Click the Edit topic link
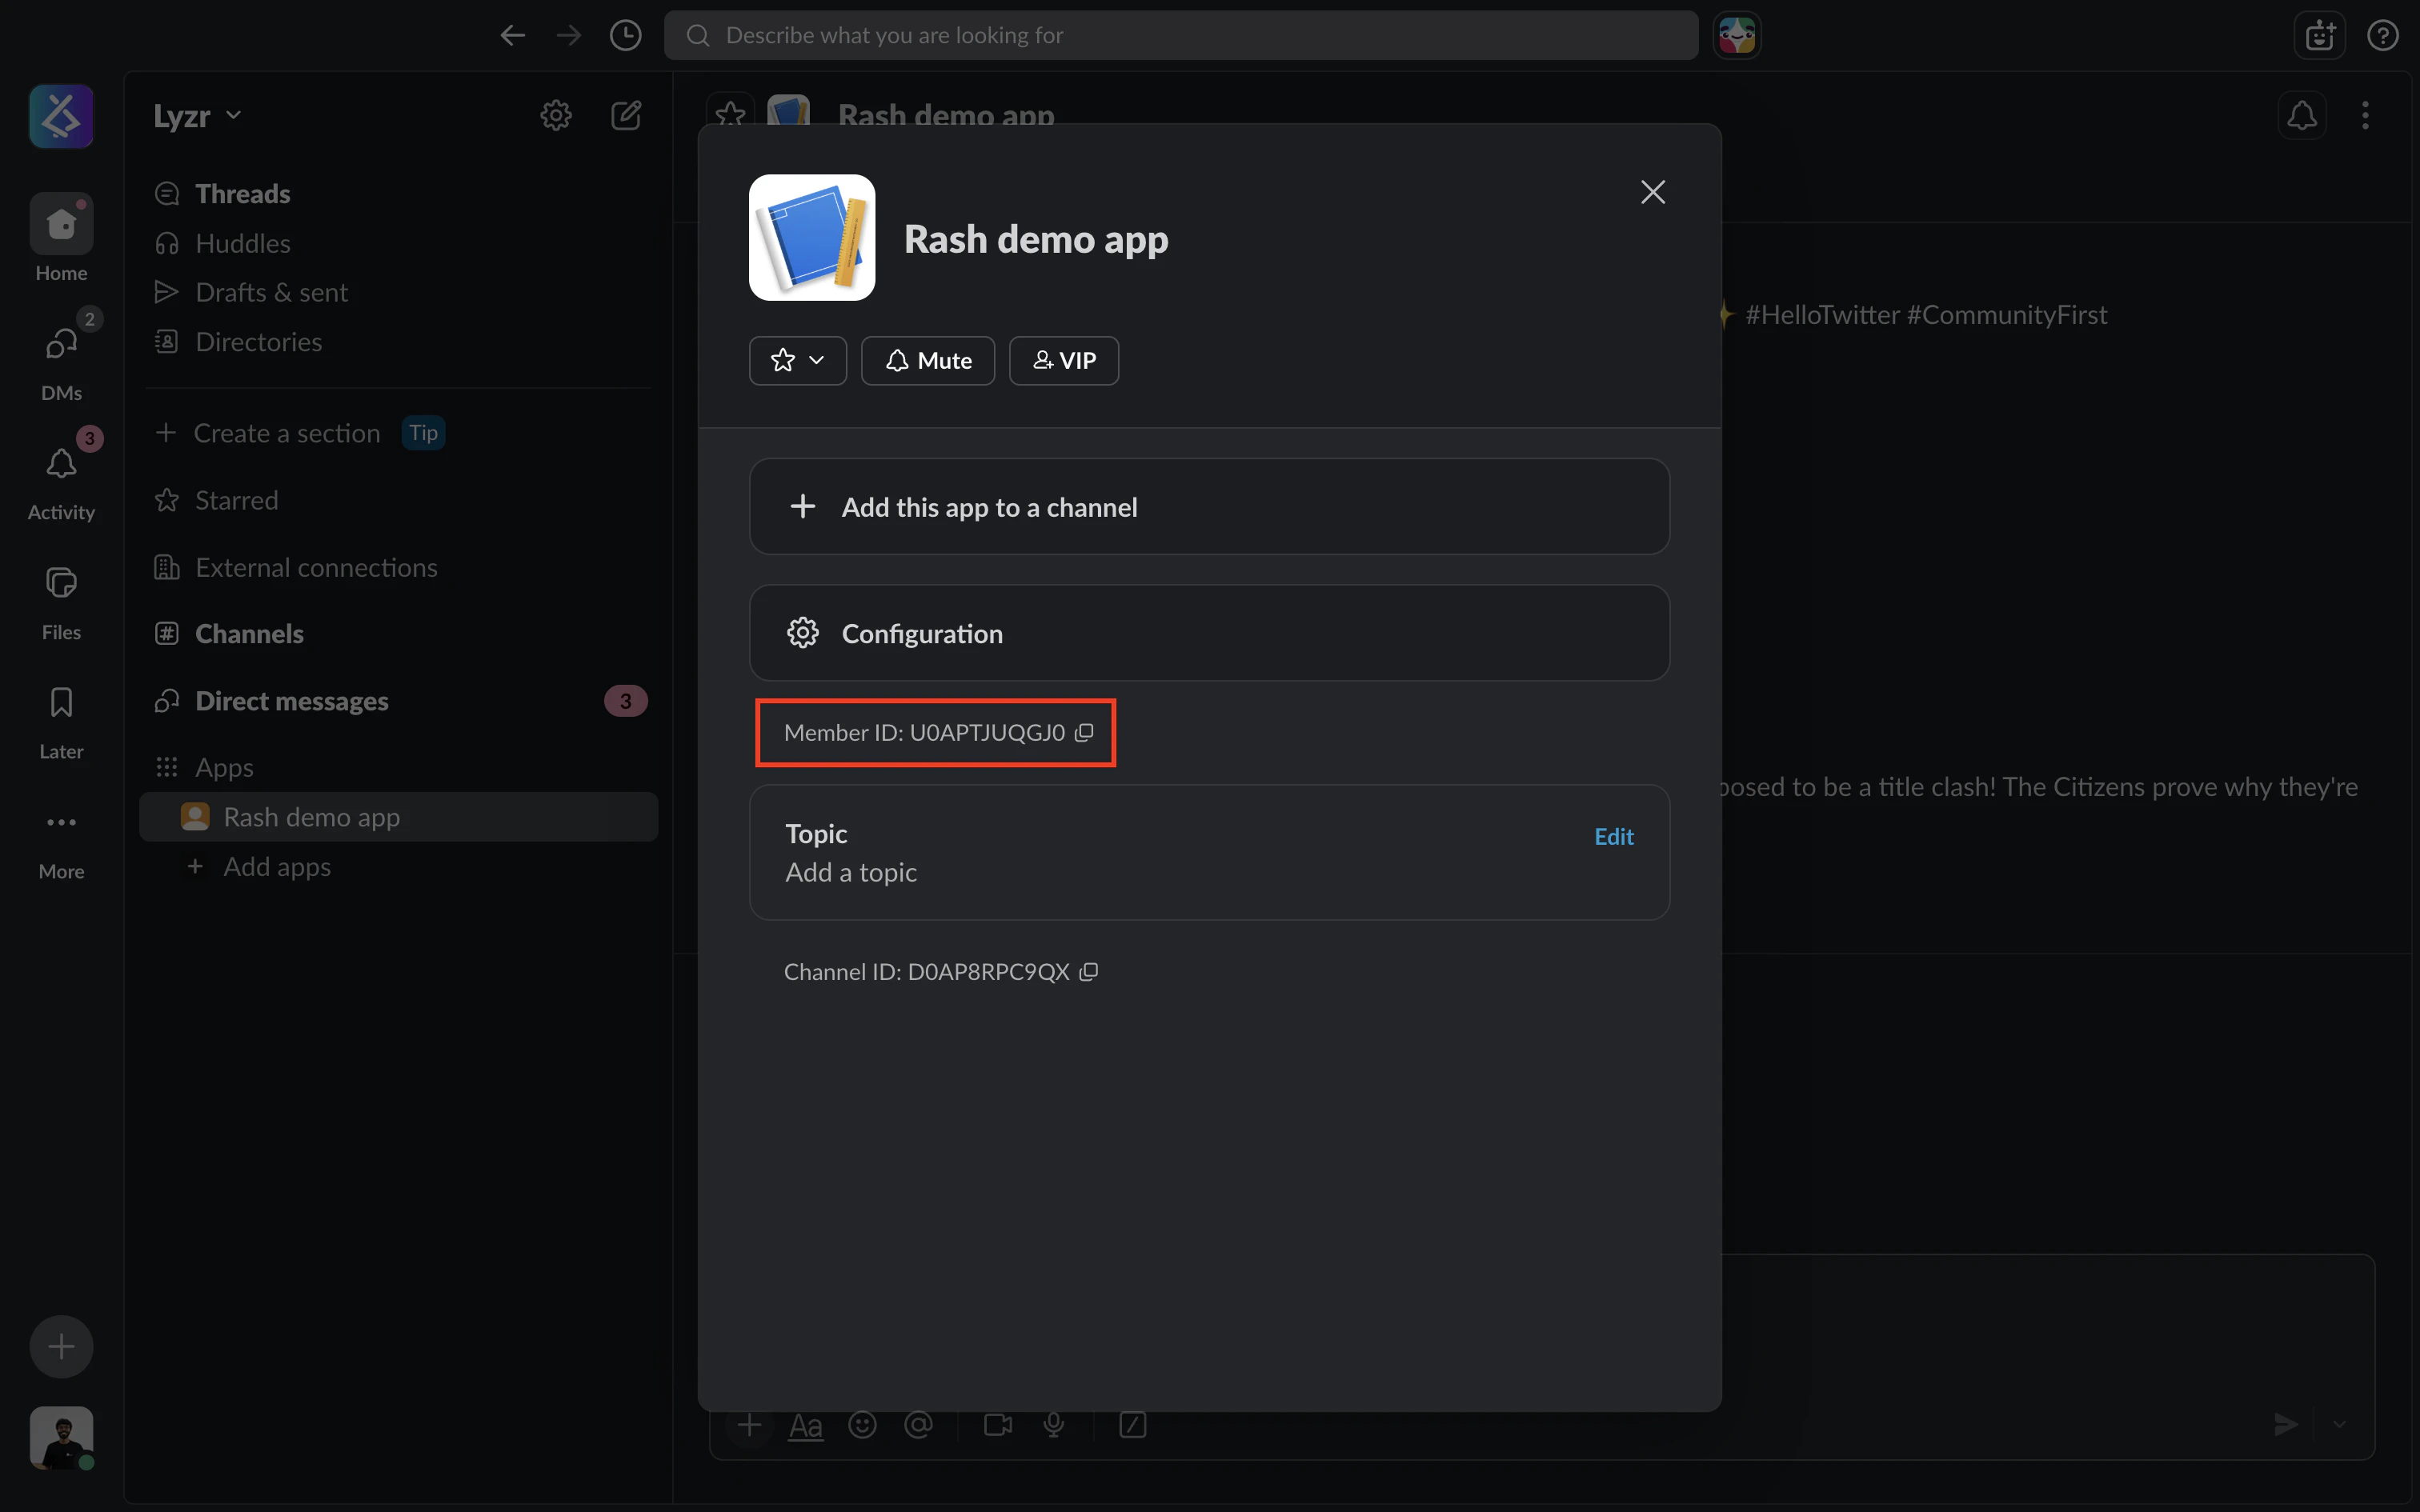Viewport: 2420px width, 1512px height. click(1613, 837)
